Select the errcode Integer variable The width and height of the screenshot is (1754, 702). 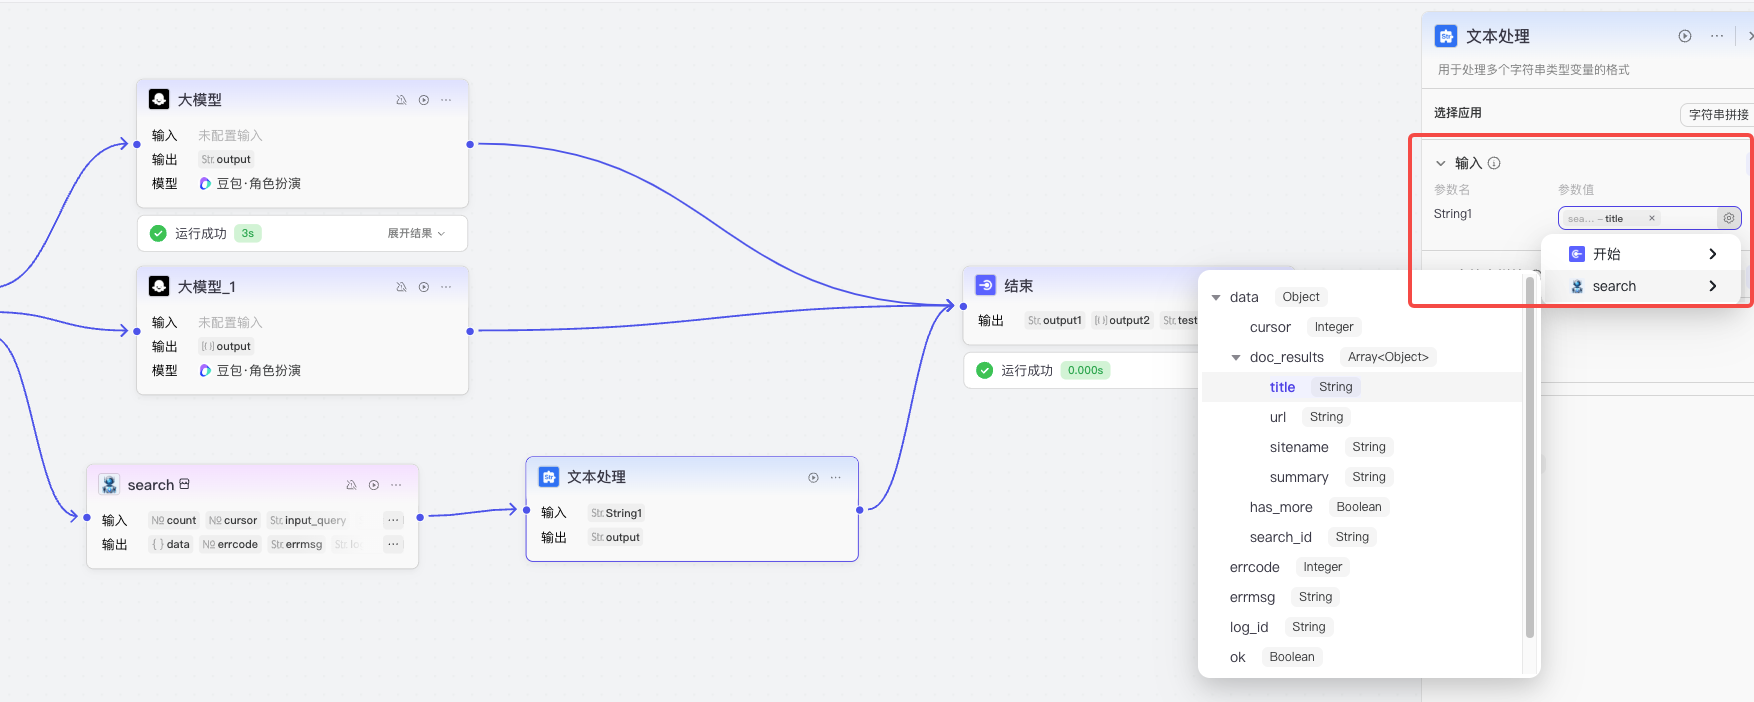pyautogui.click(x=1361, y=567)
